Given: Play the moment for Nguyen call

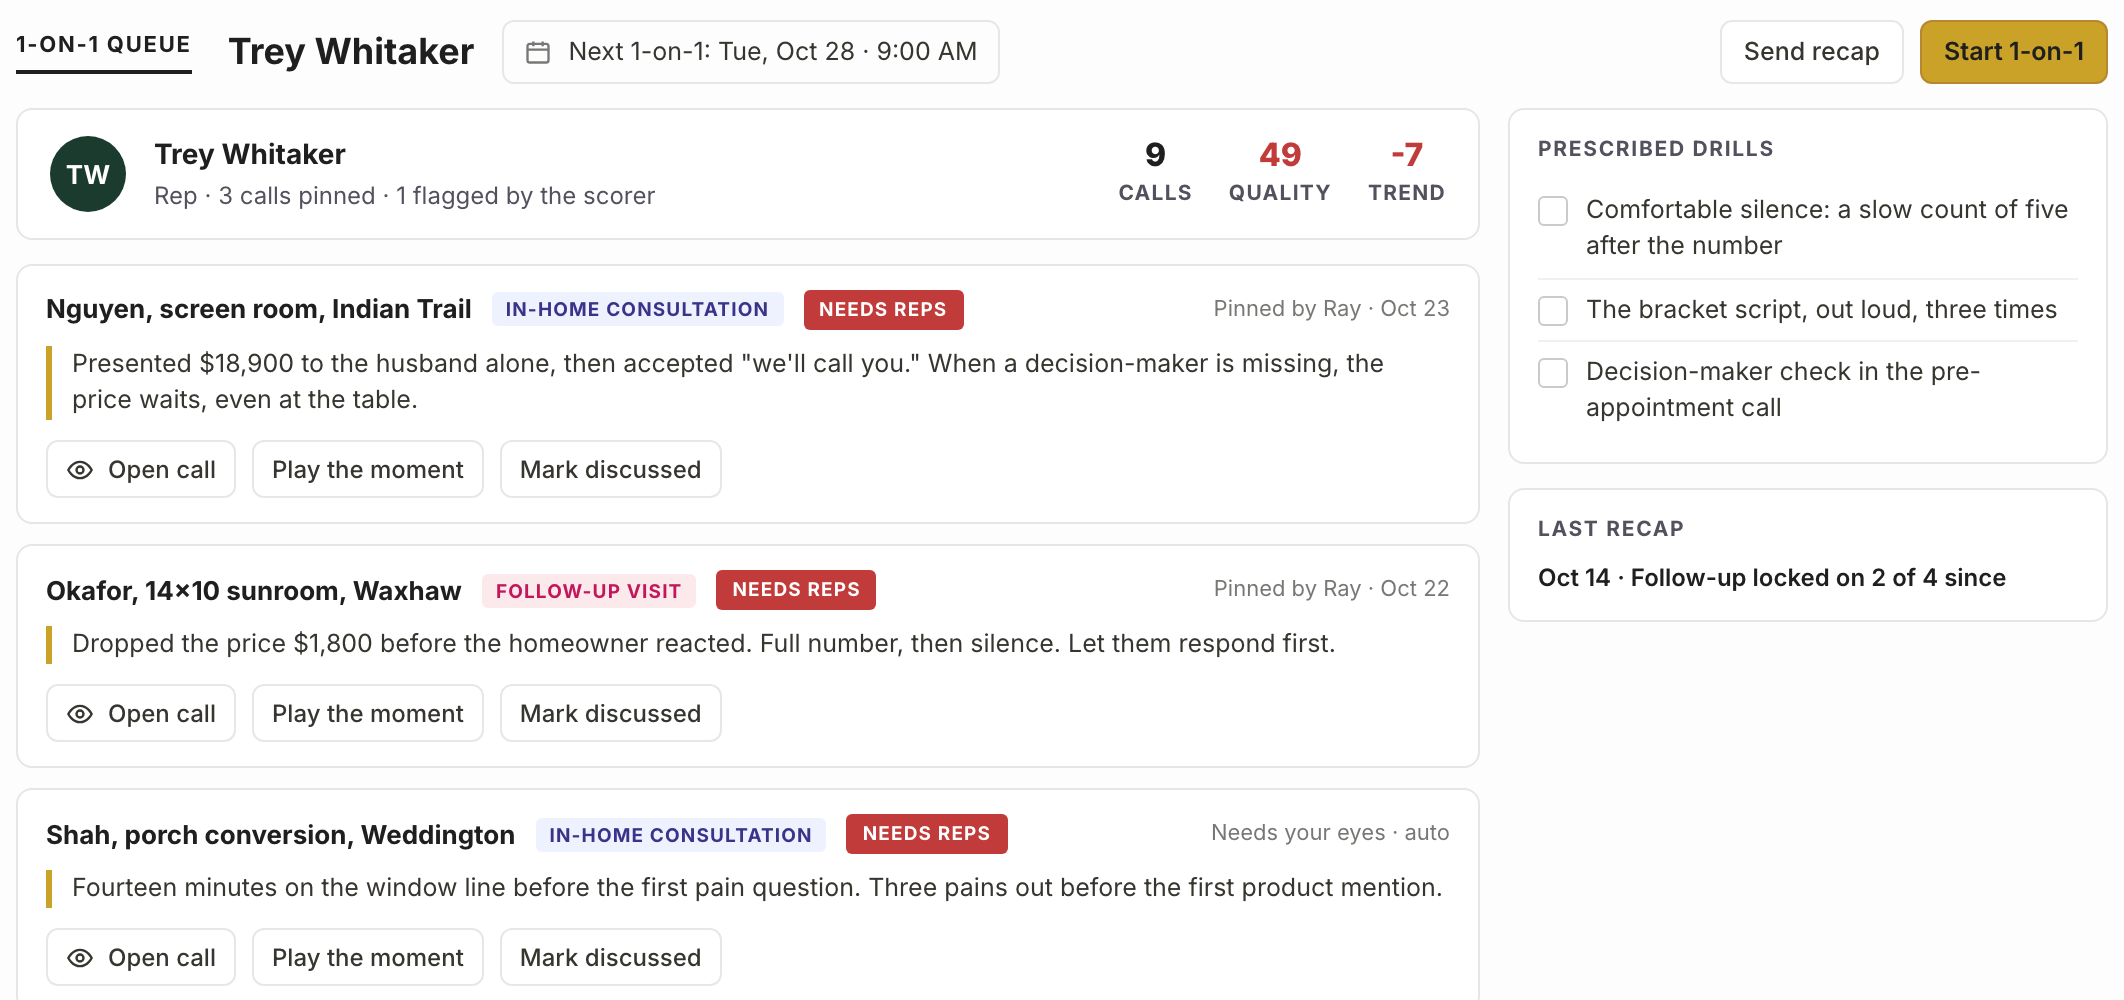Looking at the screenshot, I should (x=368, y=469).
